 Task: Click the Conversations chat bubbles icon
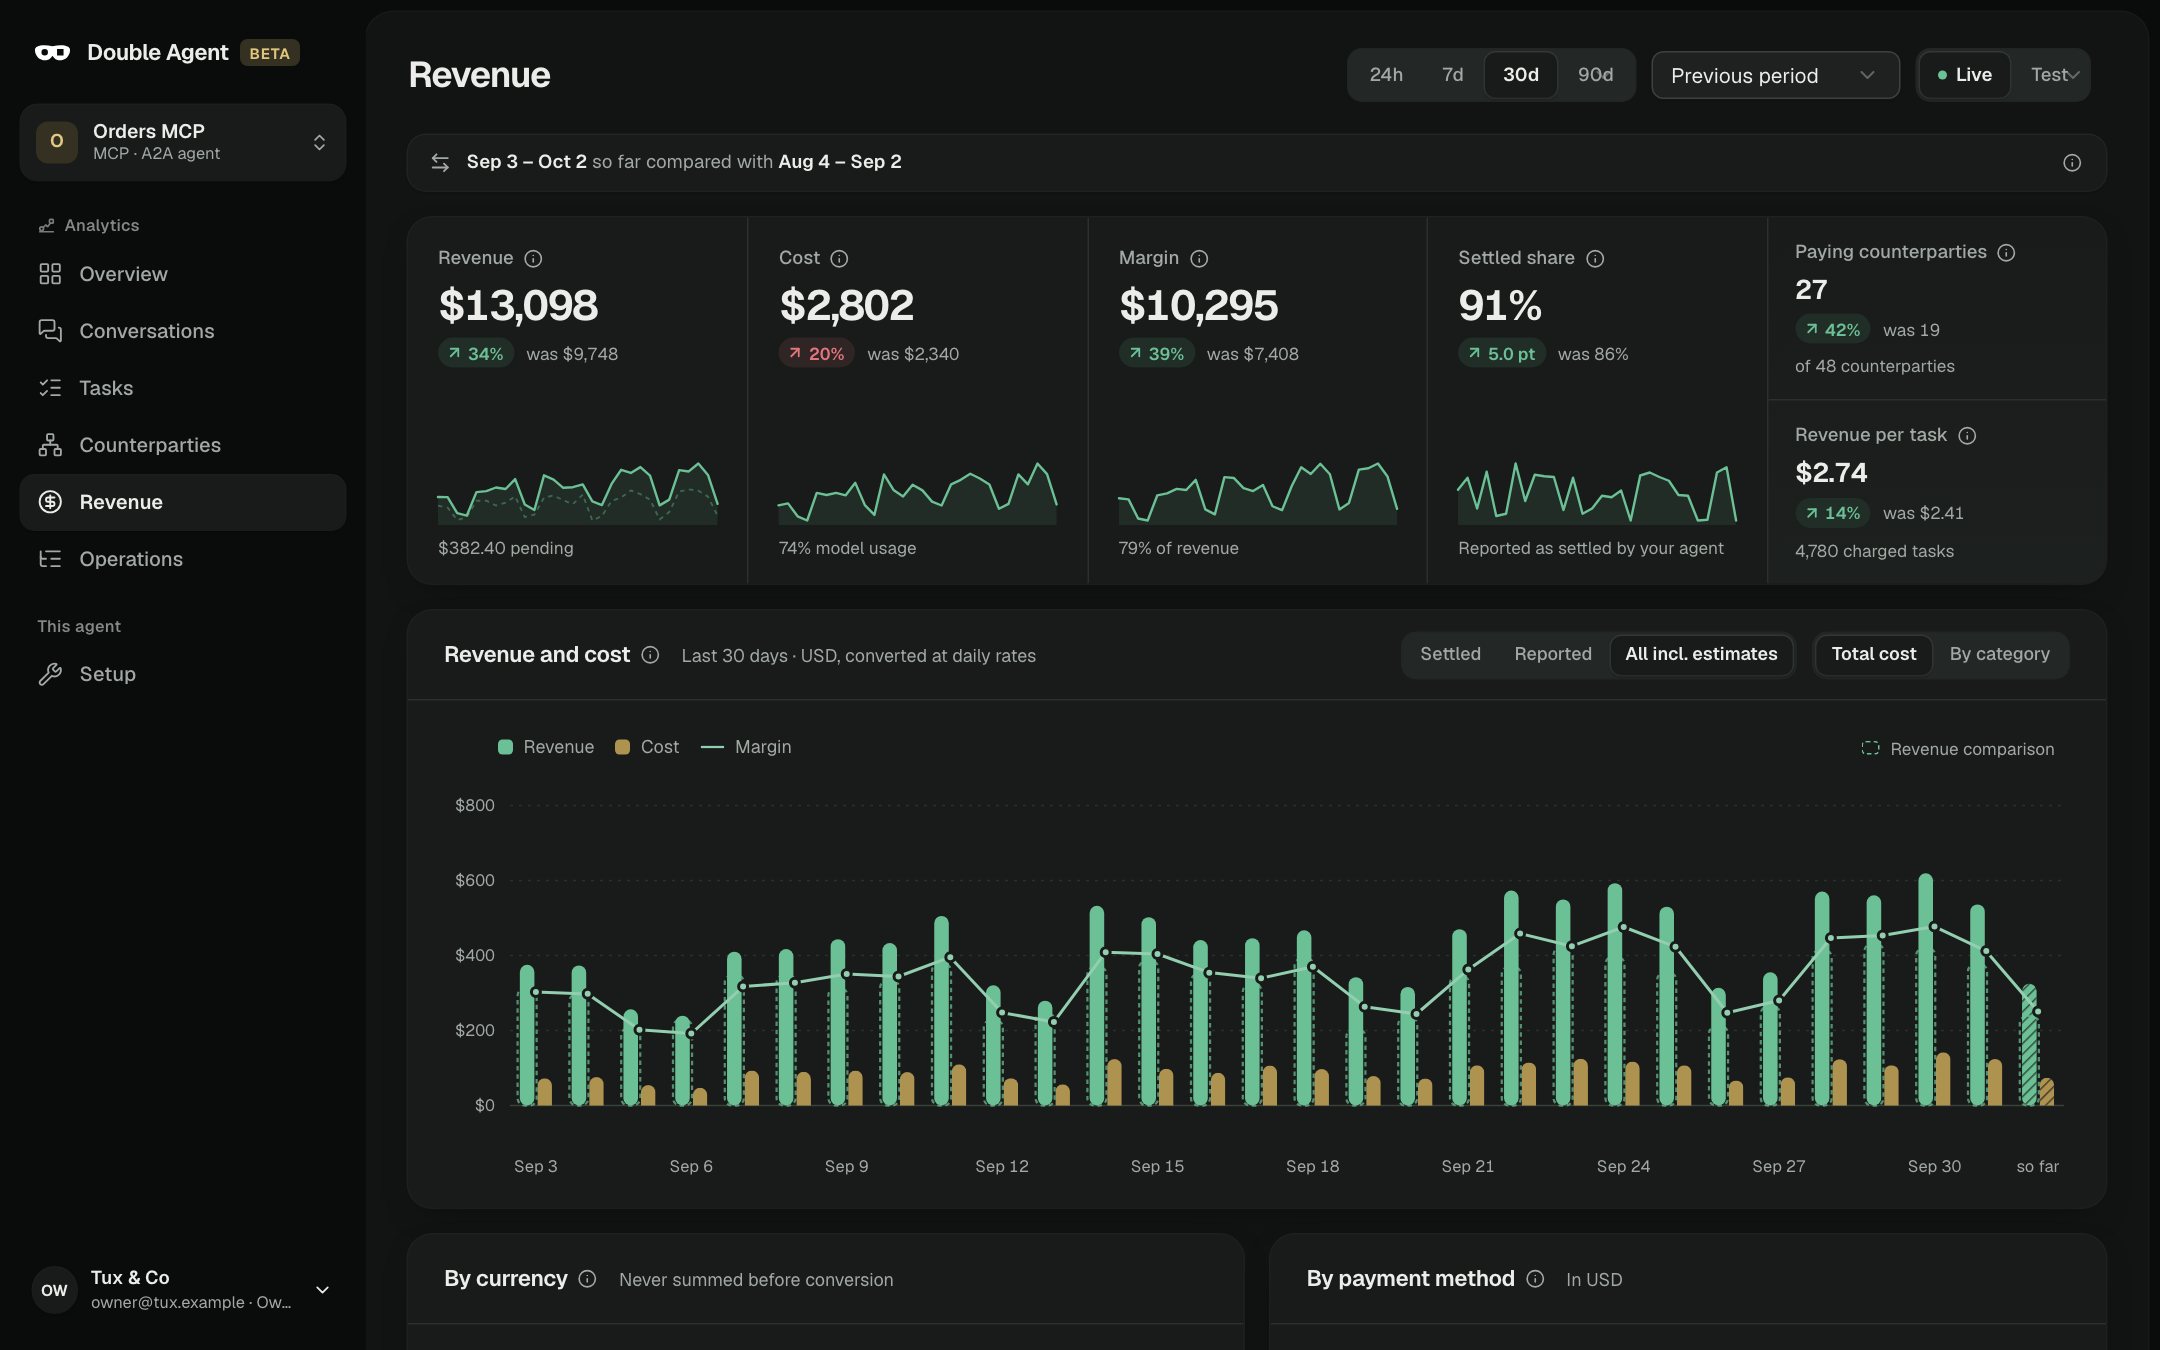click(50, 331)
